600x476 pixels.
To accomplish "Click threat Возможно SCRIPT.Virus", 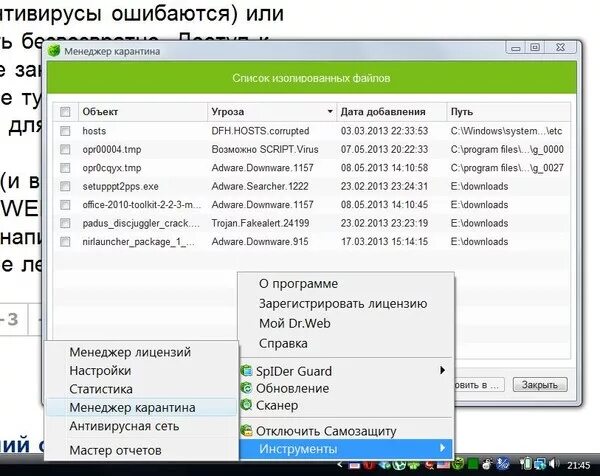I will tap(265, 149).
